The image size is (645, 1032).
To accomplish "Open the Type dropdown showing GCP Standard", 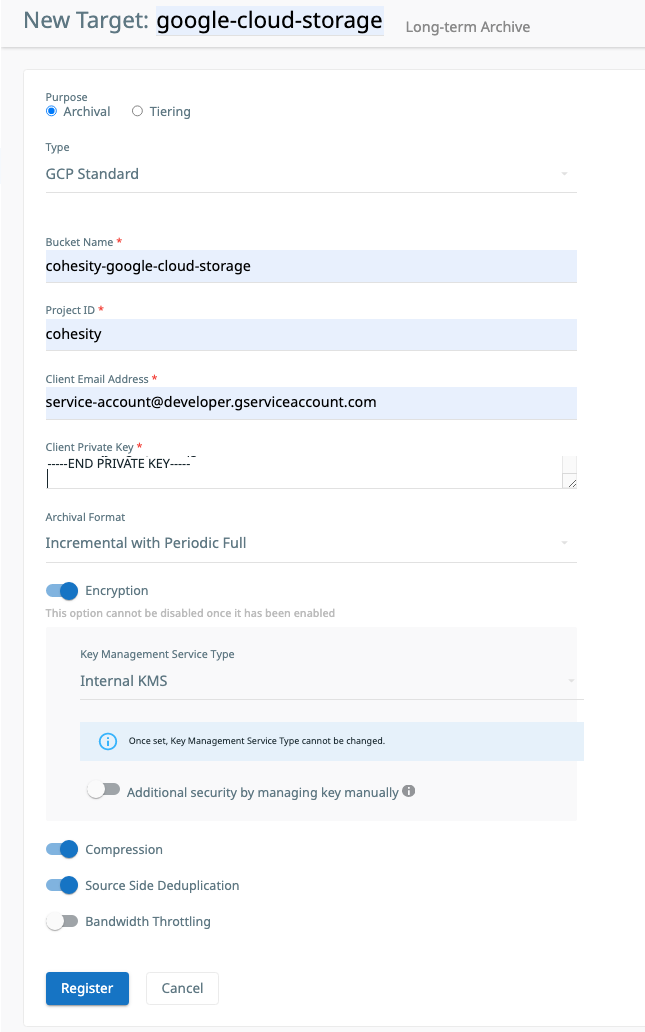I will [x=310, y=174].
